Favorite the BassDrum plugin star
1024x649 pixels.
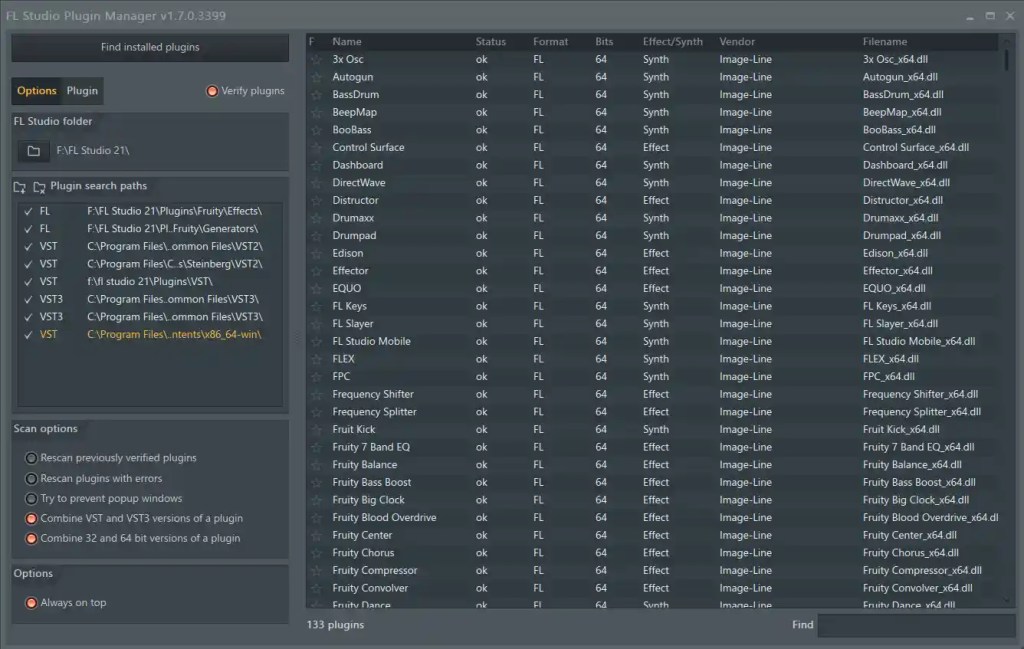tap(317, 95)
